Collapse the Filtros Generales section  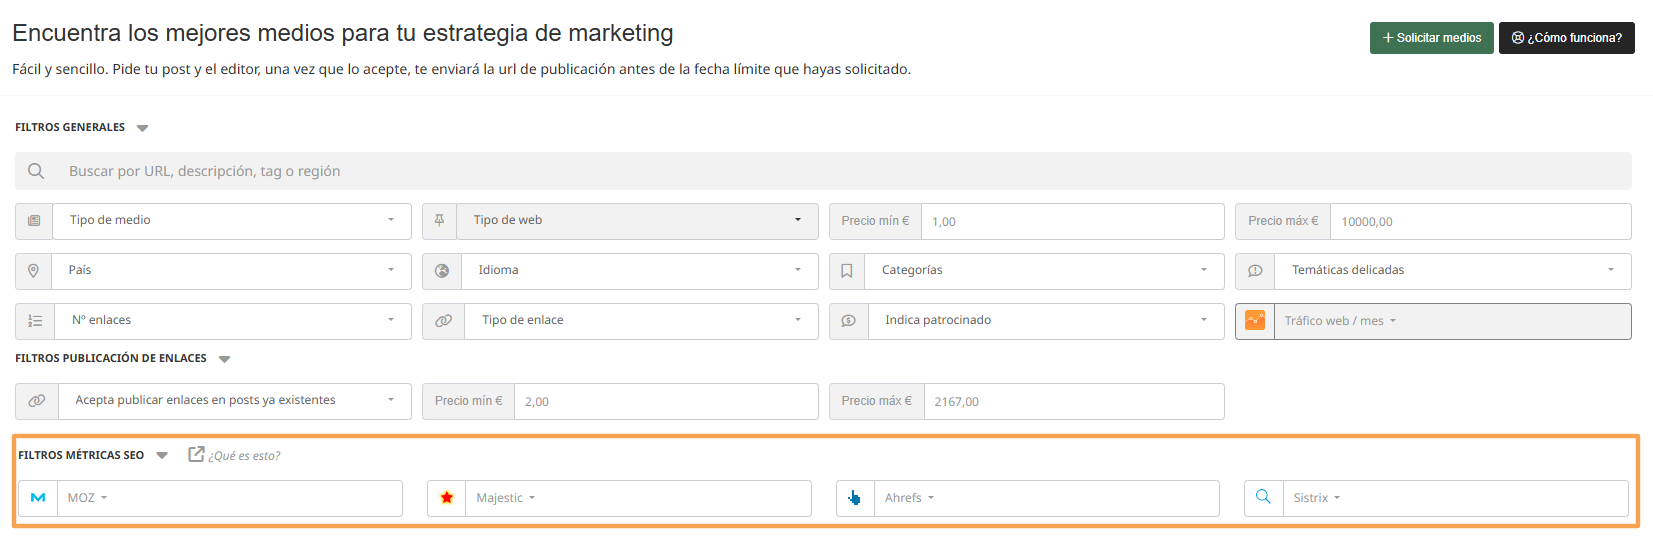[x=142, y=128]
